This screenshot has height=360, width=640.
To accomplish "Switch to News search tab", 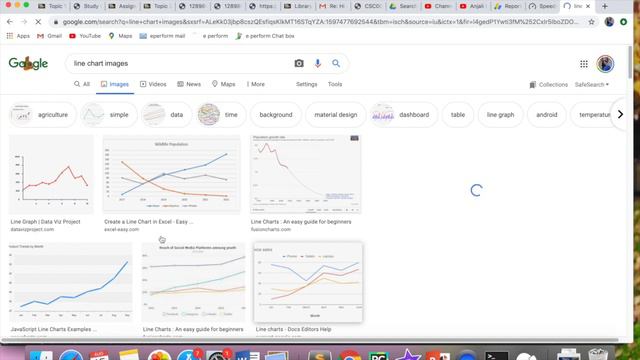I will pyautogui.click(x=189, y=84).
